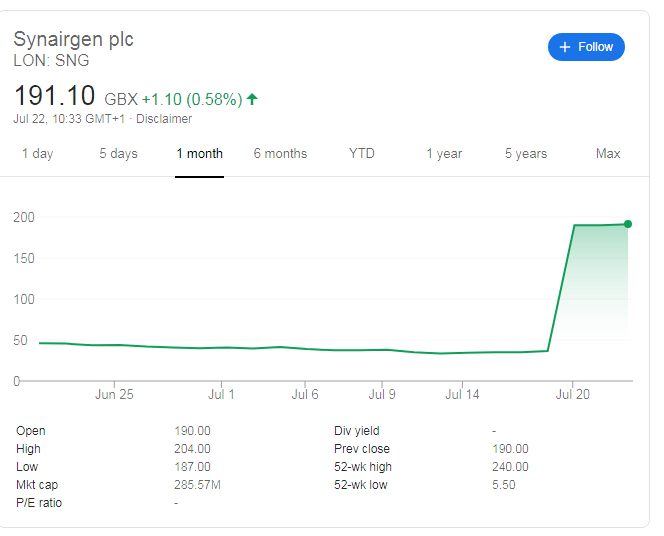The image size is (664, 536).
Task: Click the Synairgen plc title
Action: pyautogui.click(x=73, y=39)
